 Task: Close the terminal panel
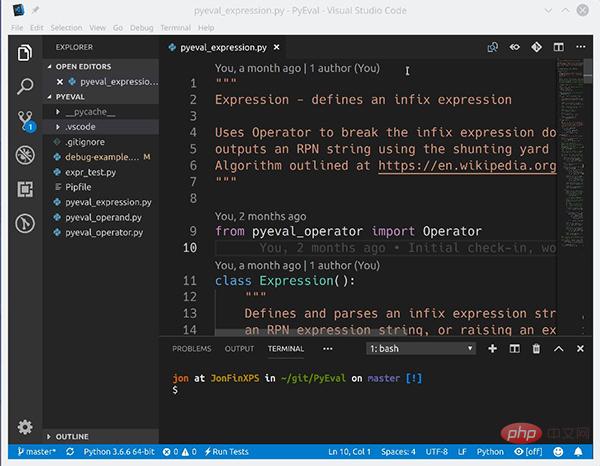click(x=580, y=349)
